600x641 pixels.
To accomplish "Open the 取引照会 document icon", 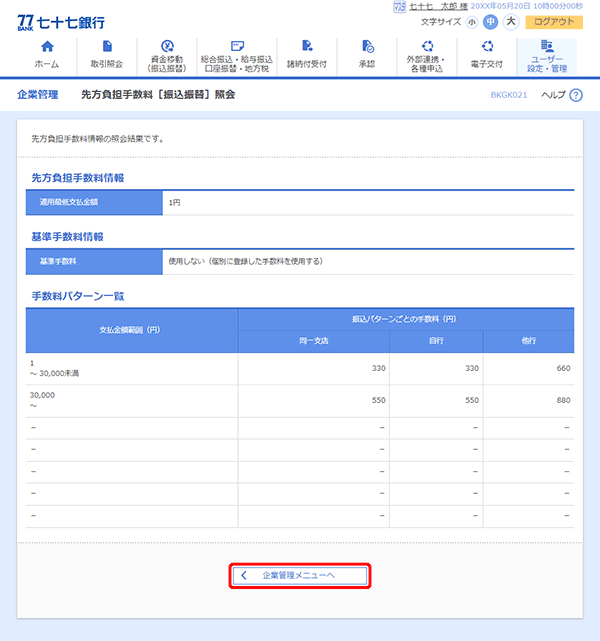I will (x=107, y=46).
